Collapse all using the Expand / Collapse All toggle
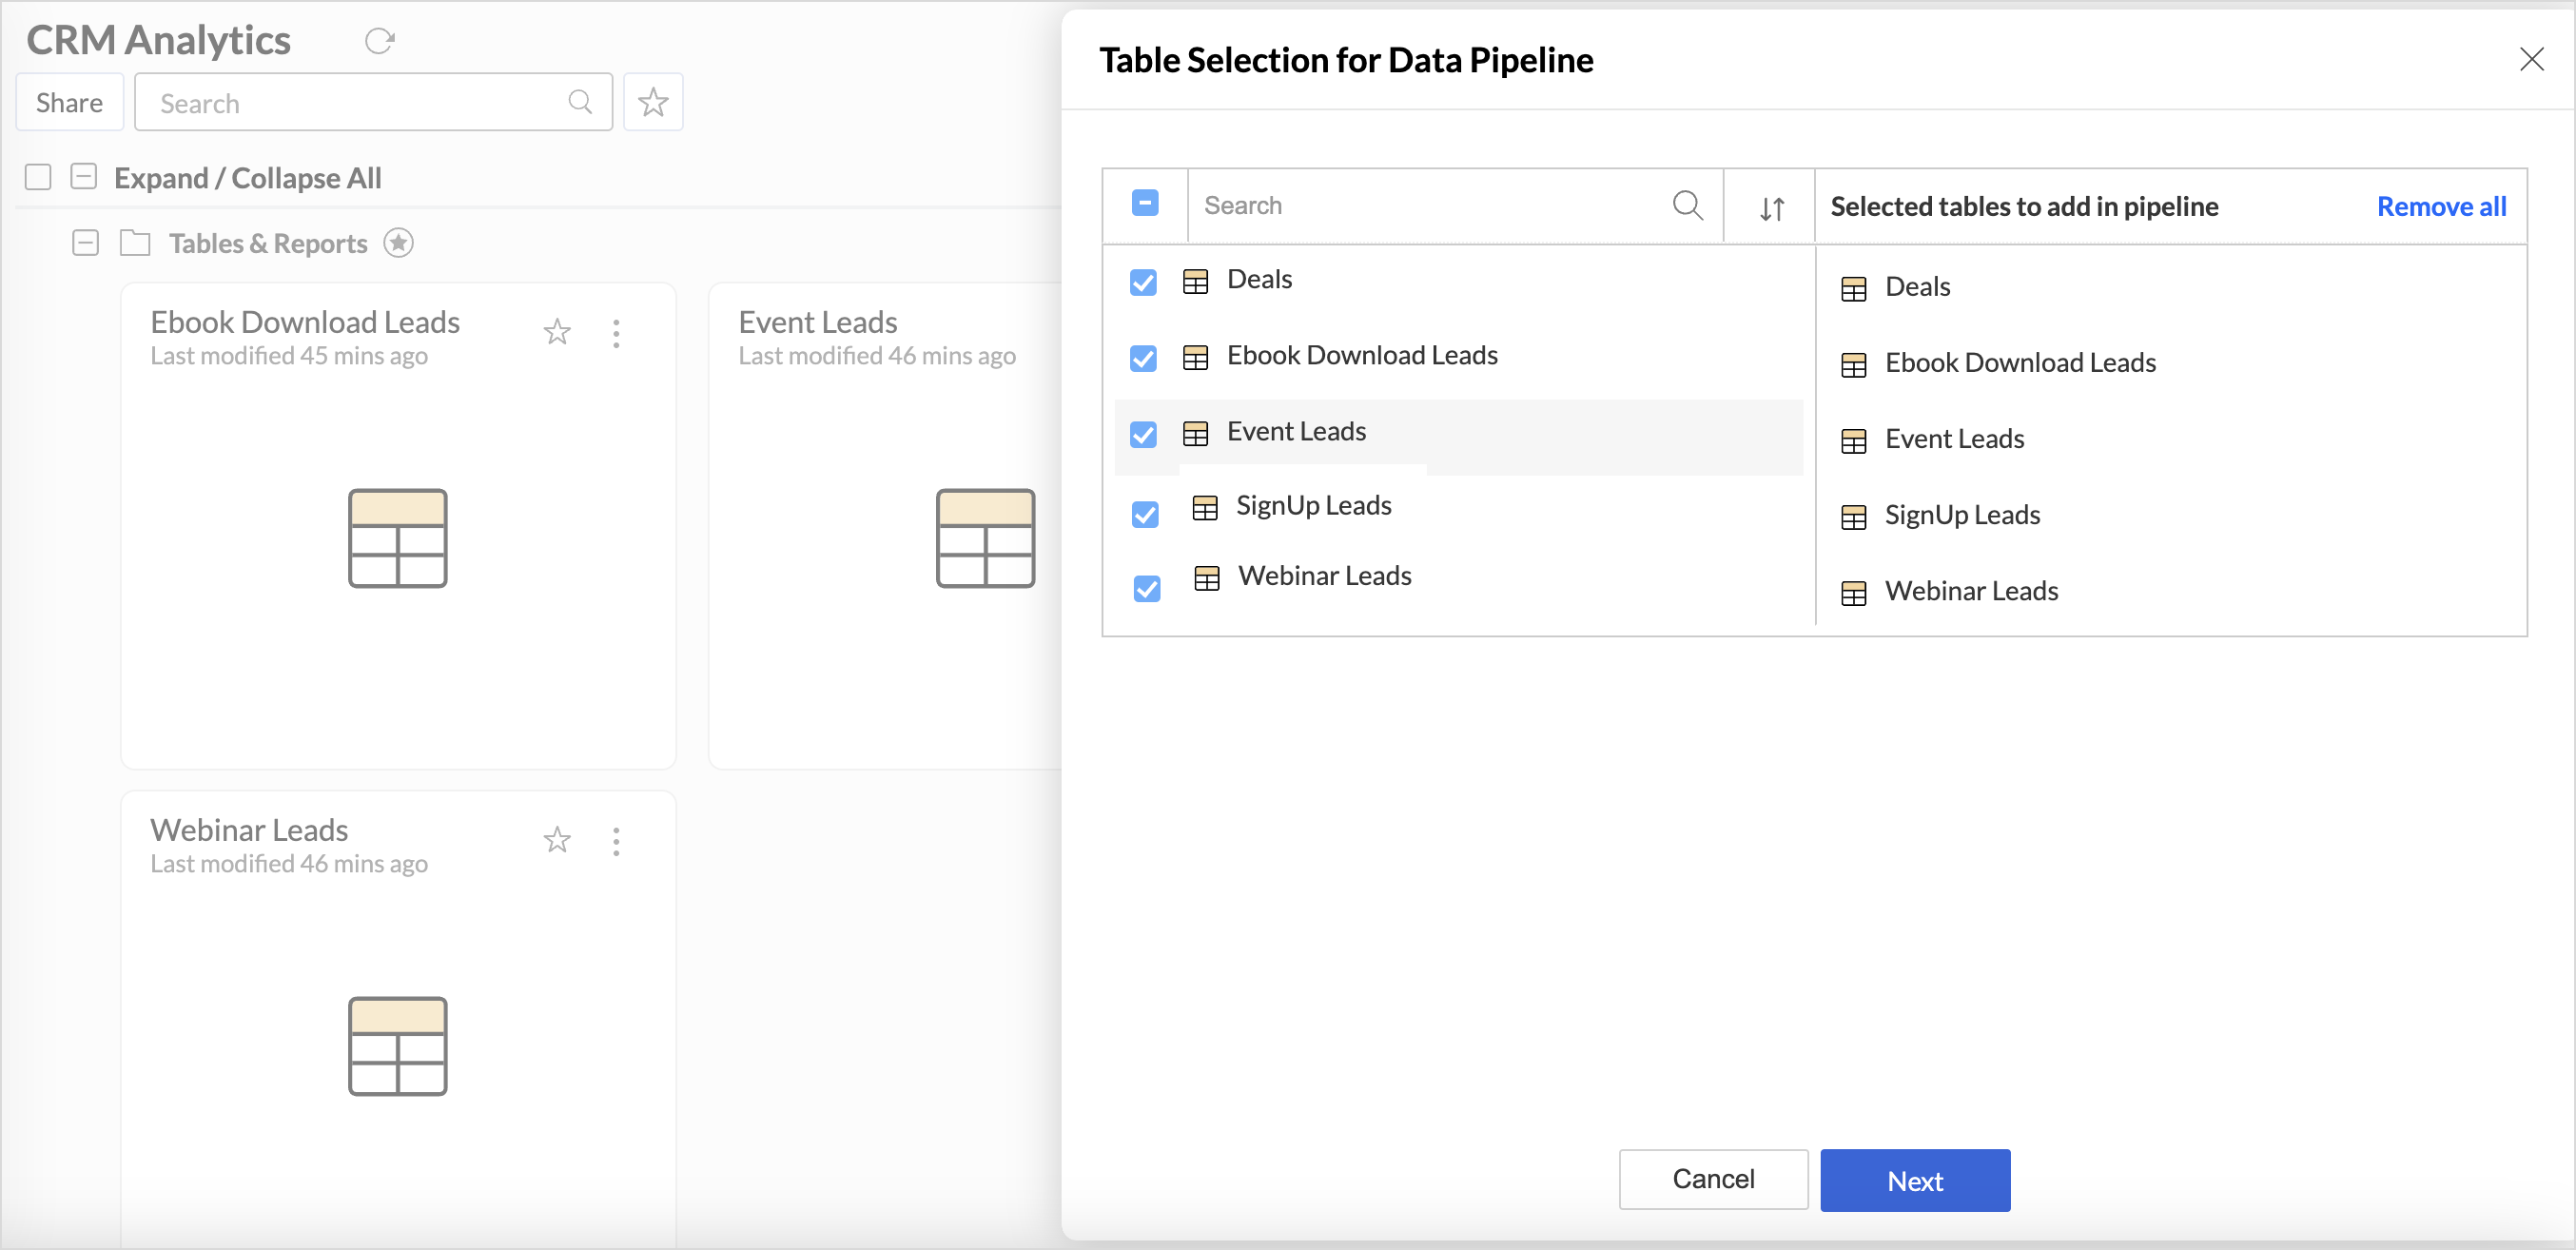2576x1250 pixels. tap(84, 177)
